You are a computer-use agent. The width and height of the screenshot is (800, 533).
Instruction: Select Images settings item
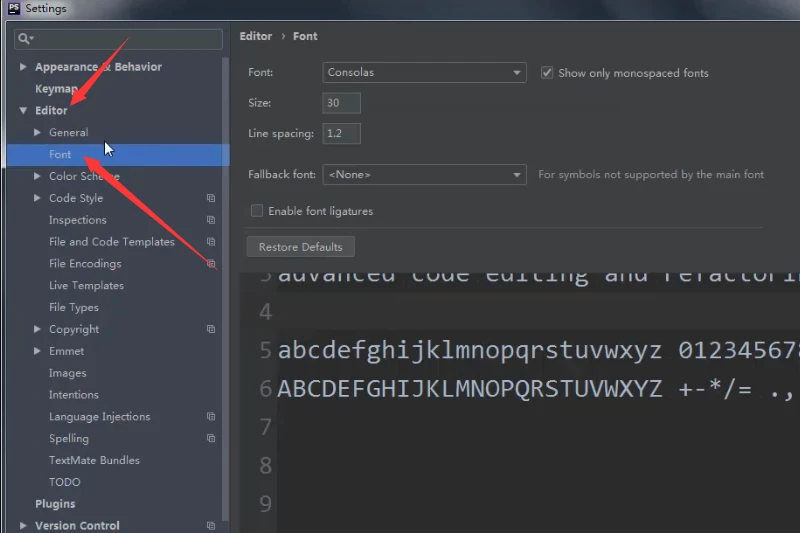[x=67, y=373]
